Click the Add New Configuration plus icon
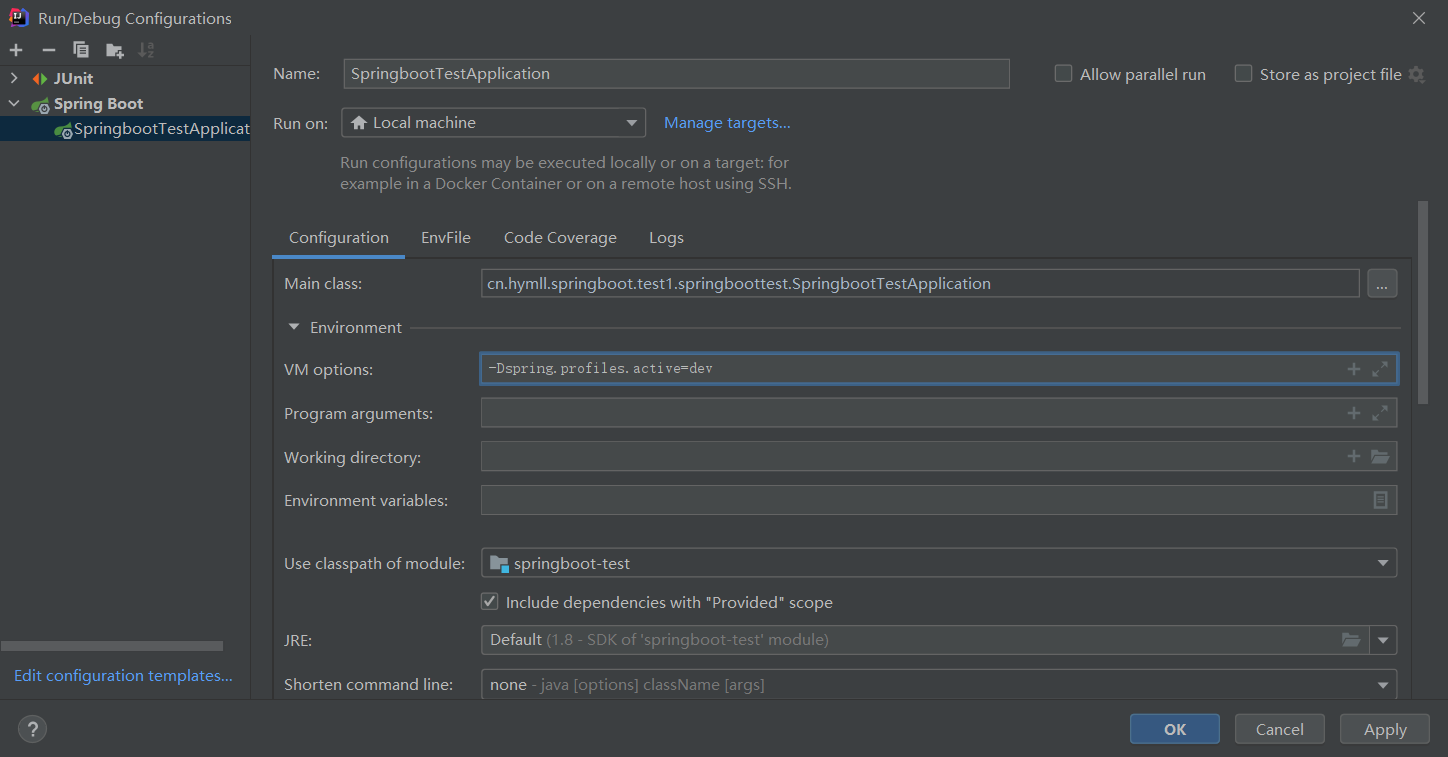The width and height of the screenshot is (1448, 757). click(16, 50)
